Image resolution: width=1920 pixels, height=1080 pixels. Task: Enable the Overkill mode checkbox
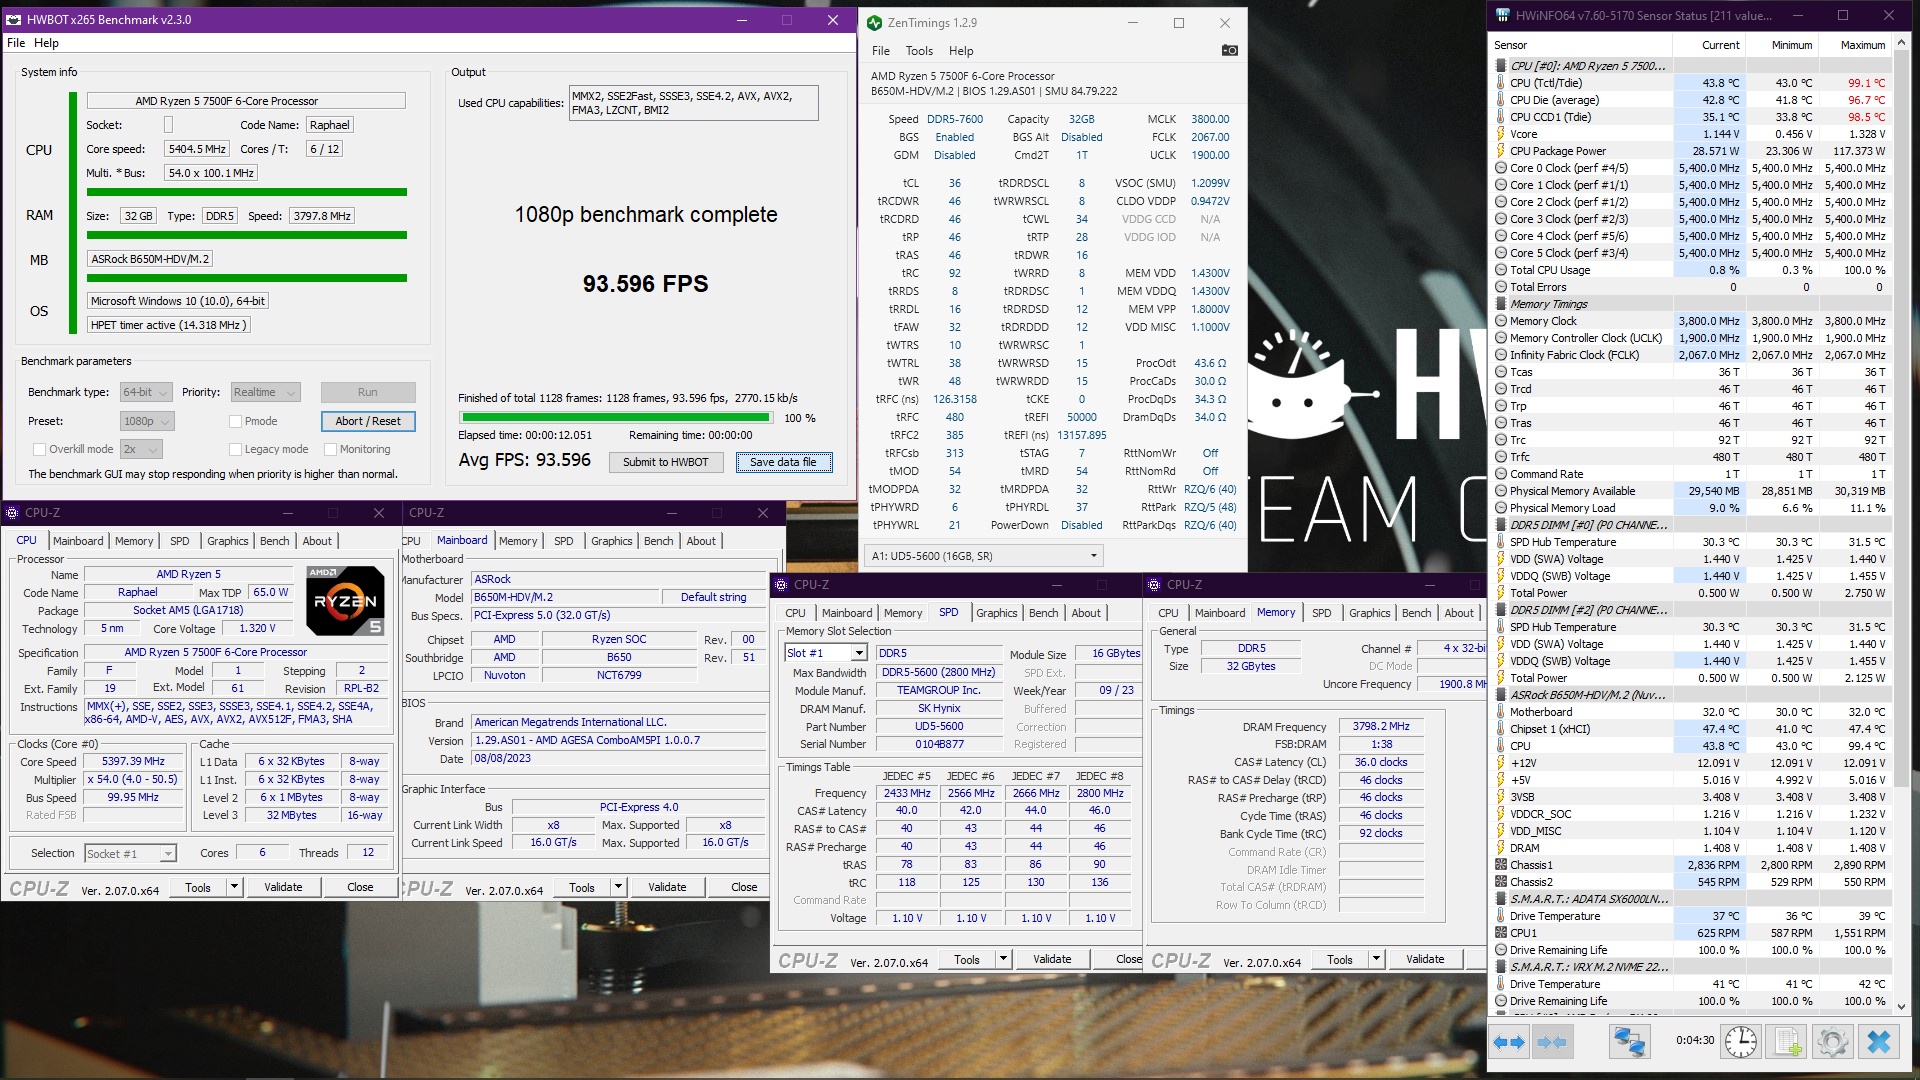coord(40,449)
